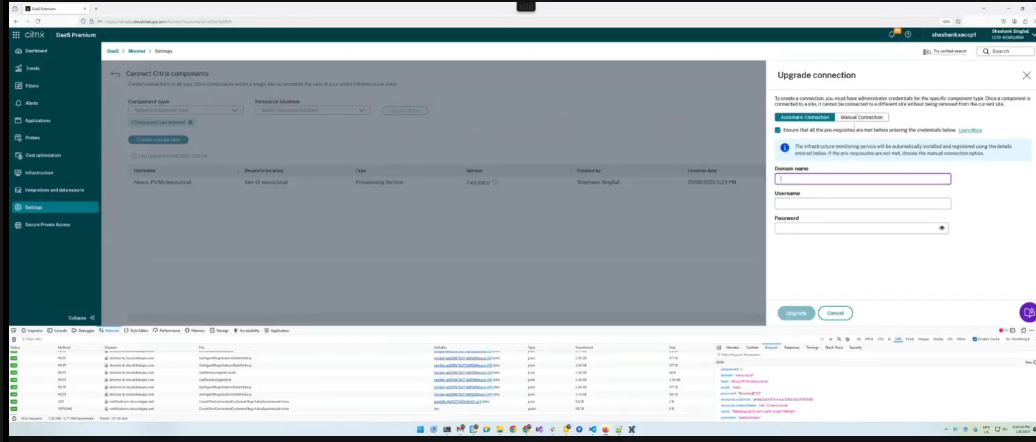Viewport: 1036px width, 442px height.
Task: Click the Cancel button
Action: (x=835, y=313)
